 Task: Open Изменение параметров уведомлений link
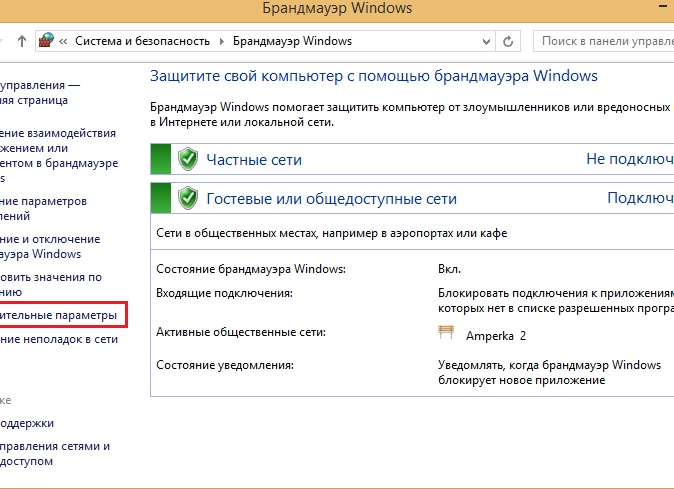[43, 208]
